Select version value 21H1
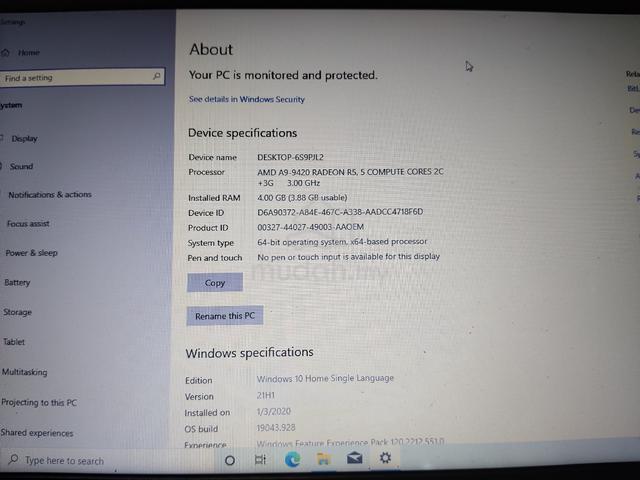 (266, 396)
